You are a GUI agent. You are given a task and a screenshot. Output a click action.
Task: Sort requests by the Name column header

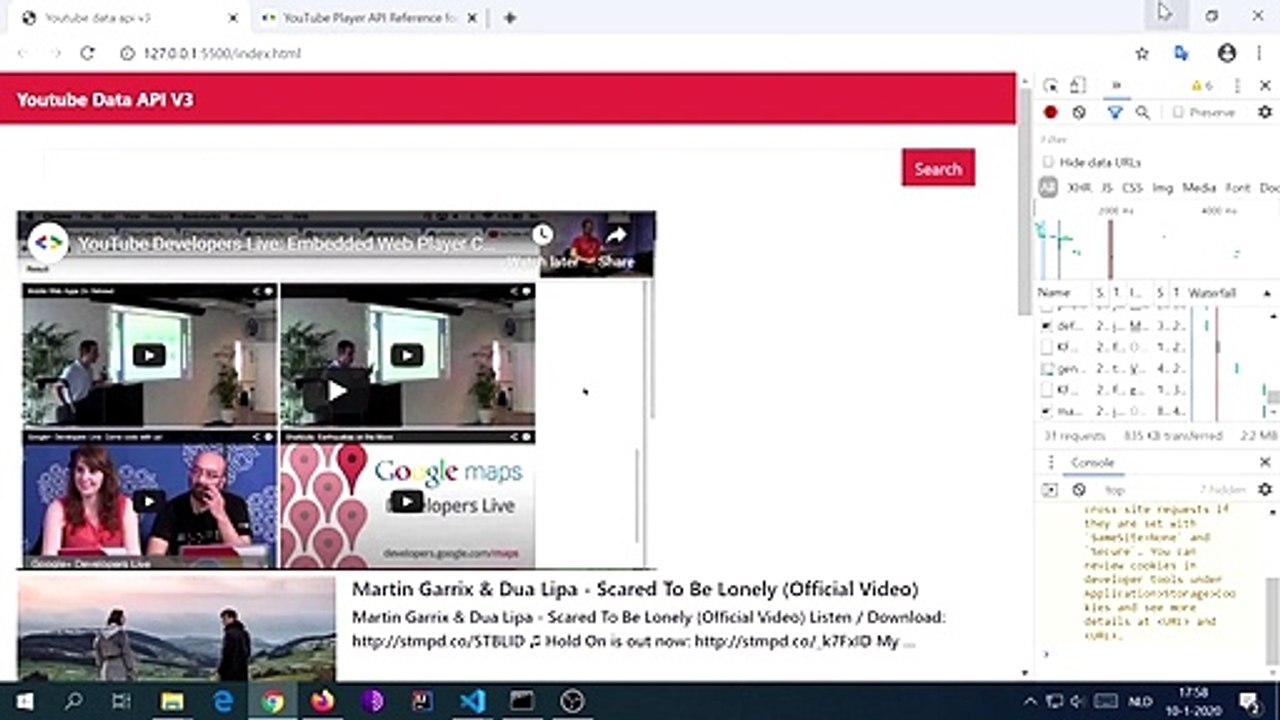(1054, 293)
